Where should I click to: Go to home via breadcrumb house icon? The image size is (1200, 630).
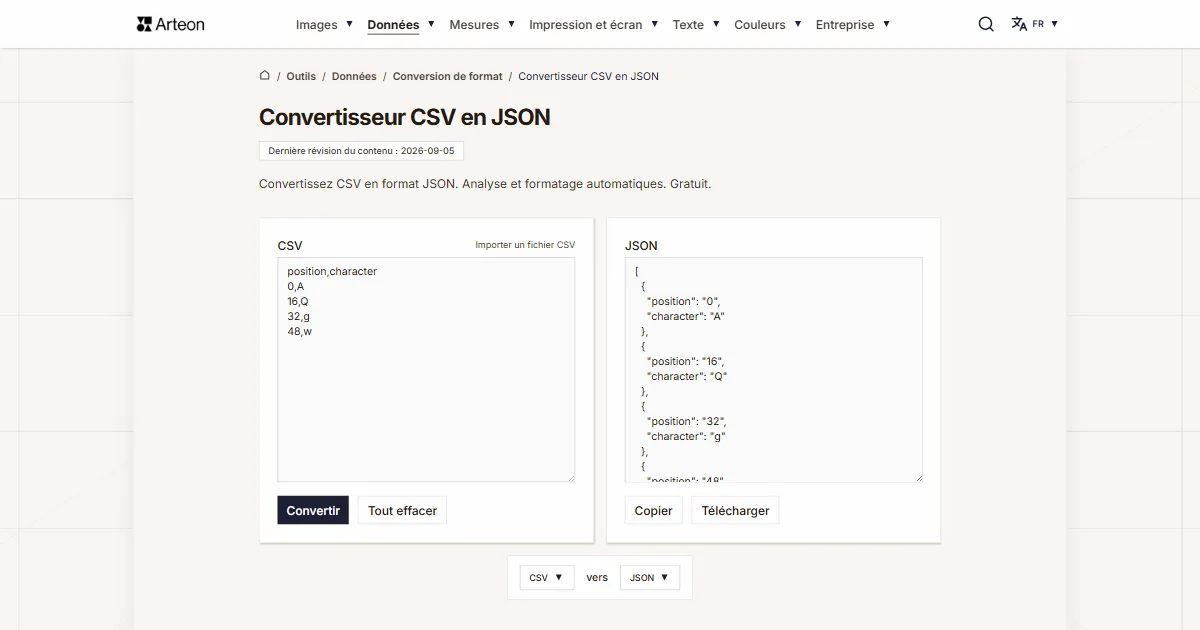coord(265,75)
